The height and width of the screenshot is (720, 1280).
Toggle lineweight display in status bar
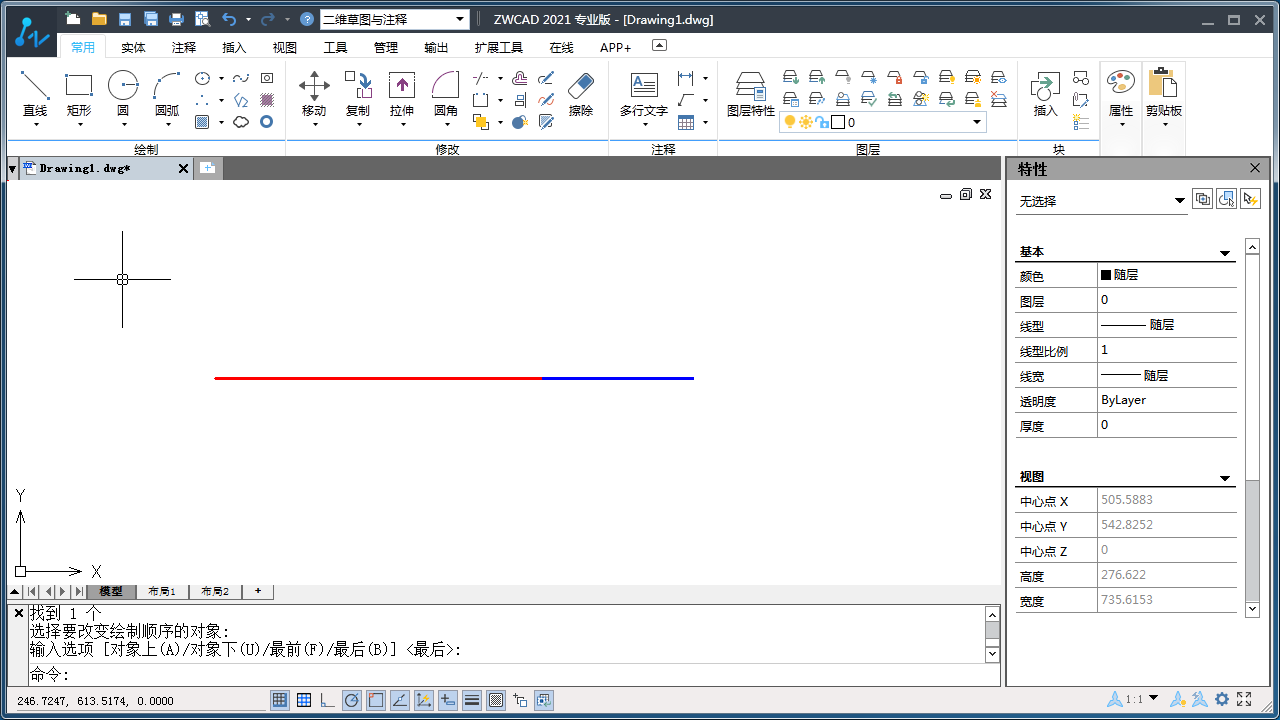tap(472, 700)
